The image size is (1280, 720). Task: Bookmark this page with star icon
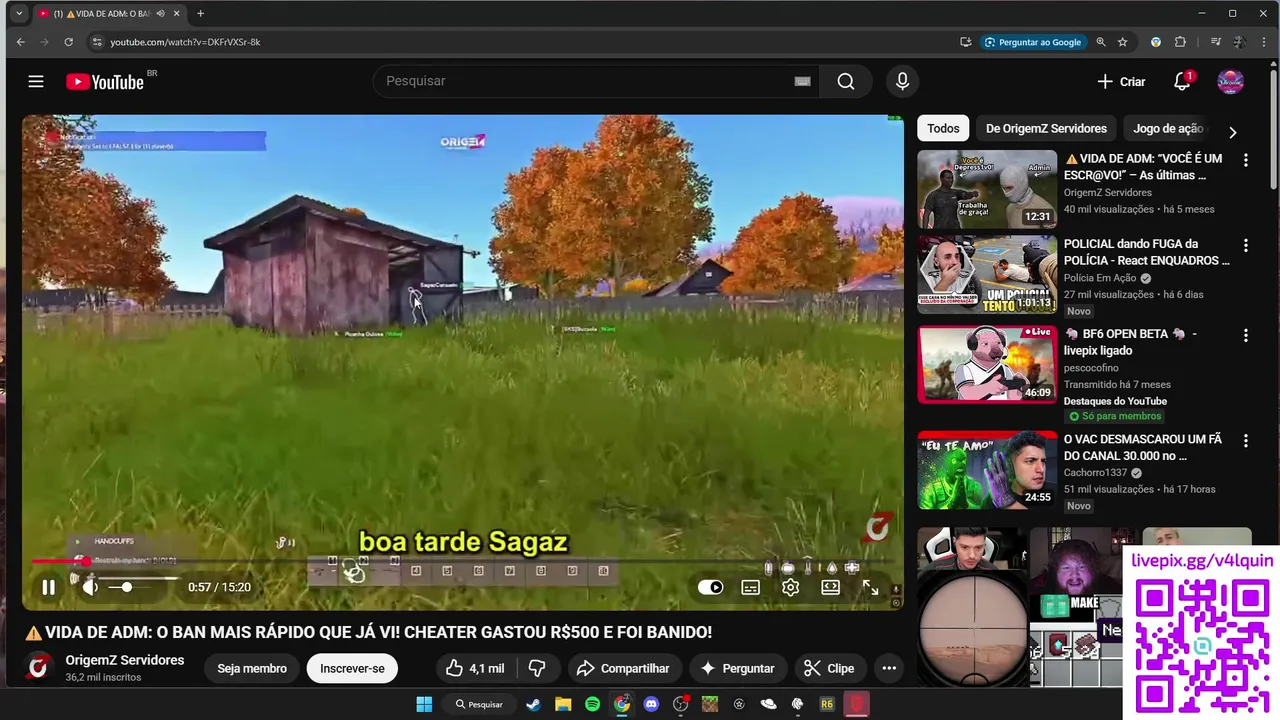pyautogui.click(x=1122, y=42)
